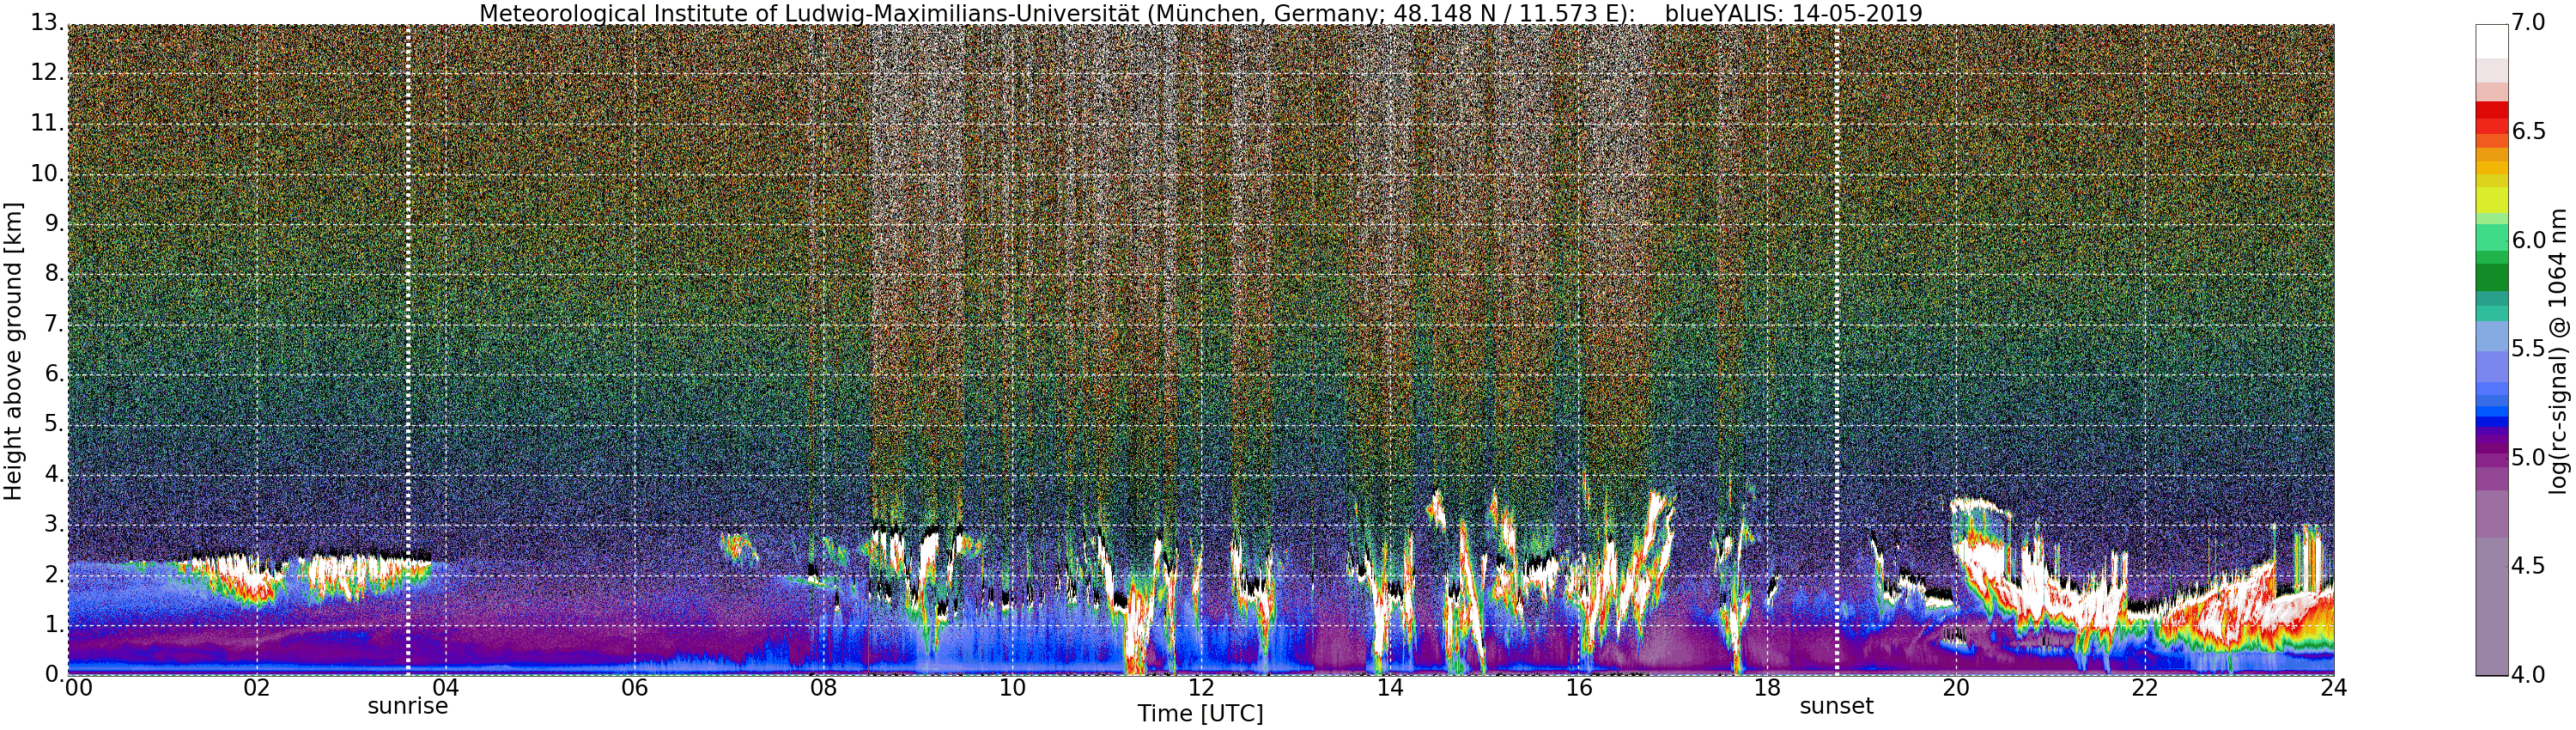Pick the white segment at the colorbar top

(x=2492, y=42)
